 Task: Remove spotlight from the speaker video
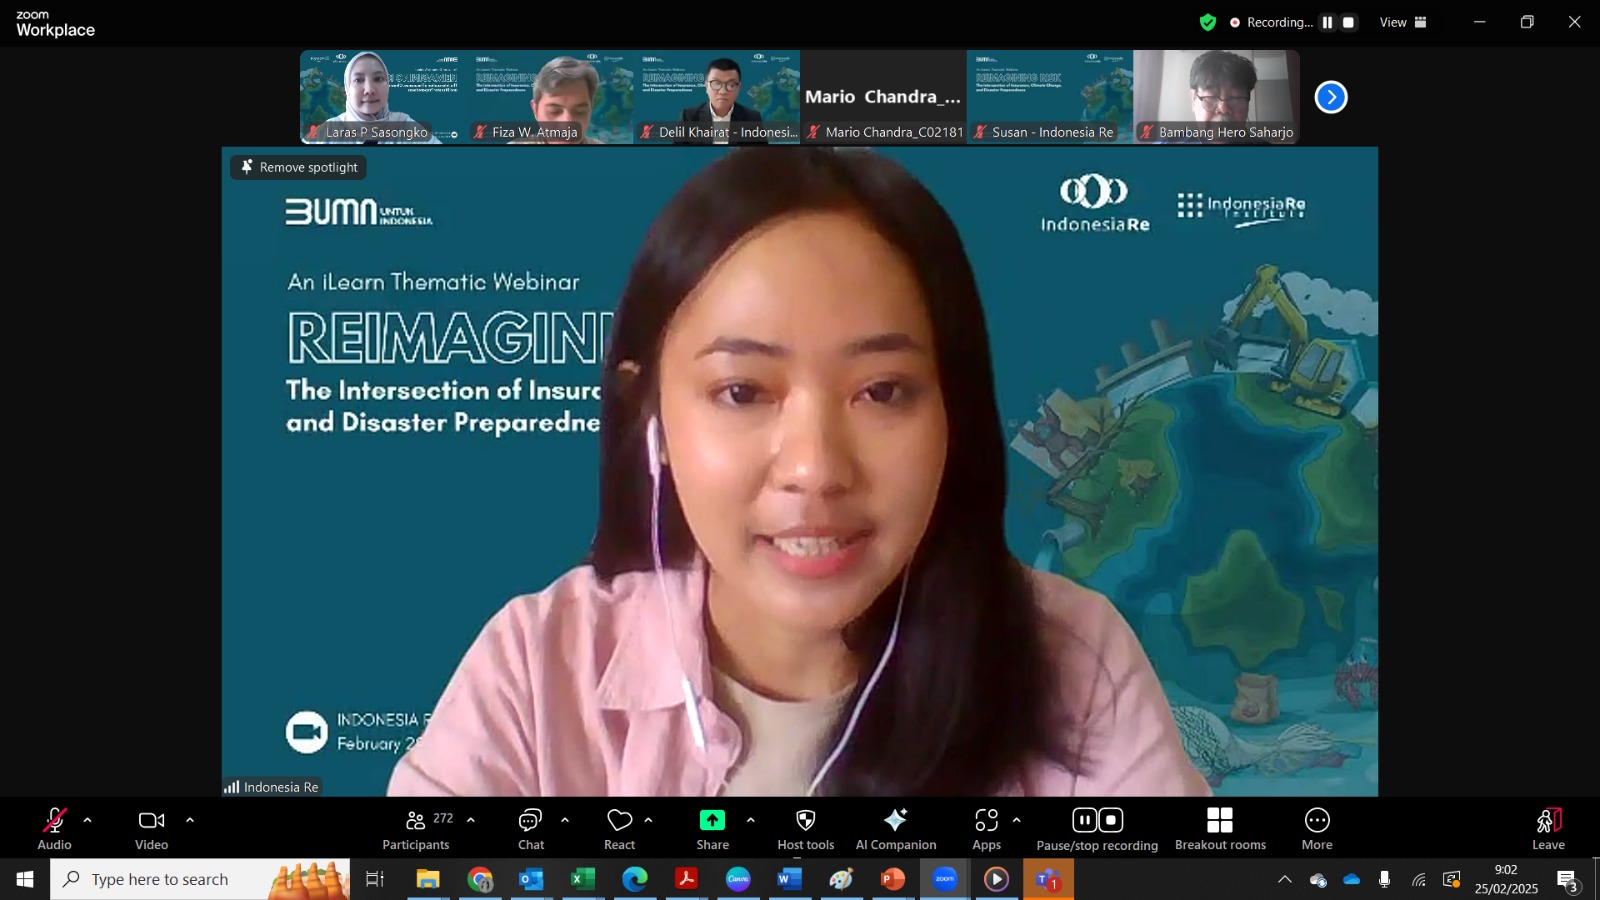pyautogui.click(x=299, y=167)
